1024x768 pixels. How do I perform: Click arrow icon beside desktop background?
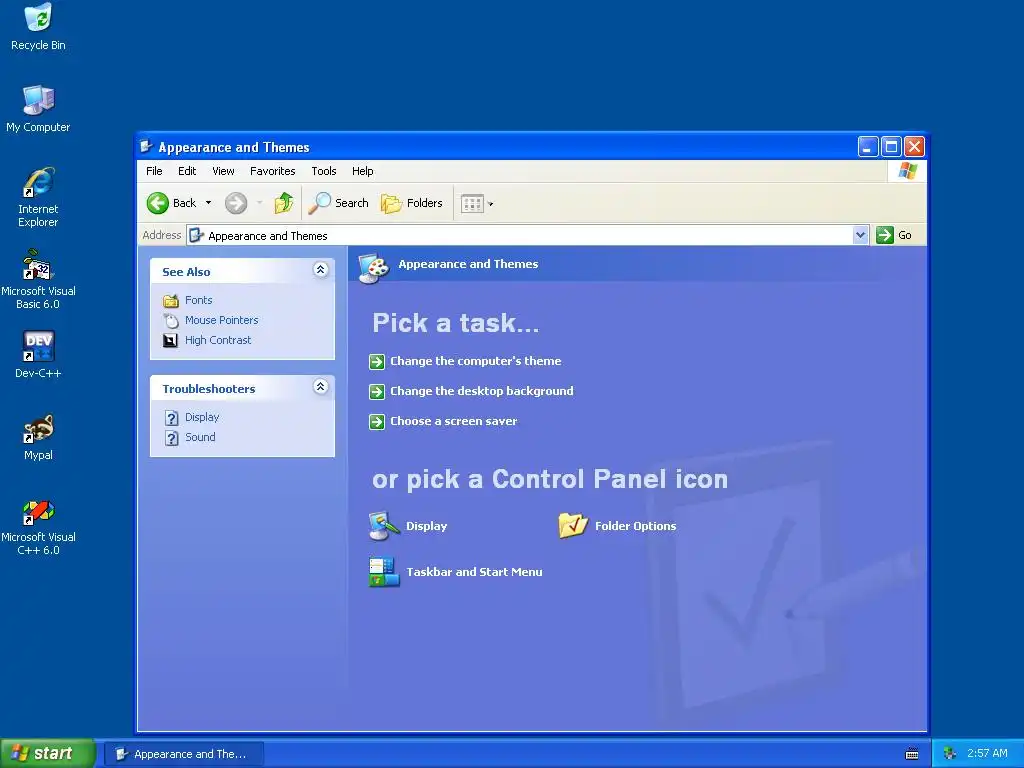[377, 392]
